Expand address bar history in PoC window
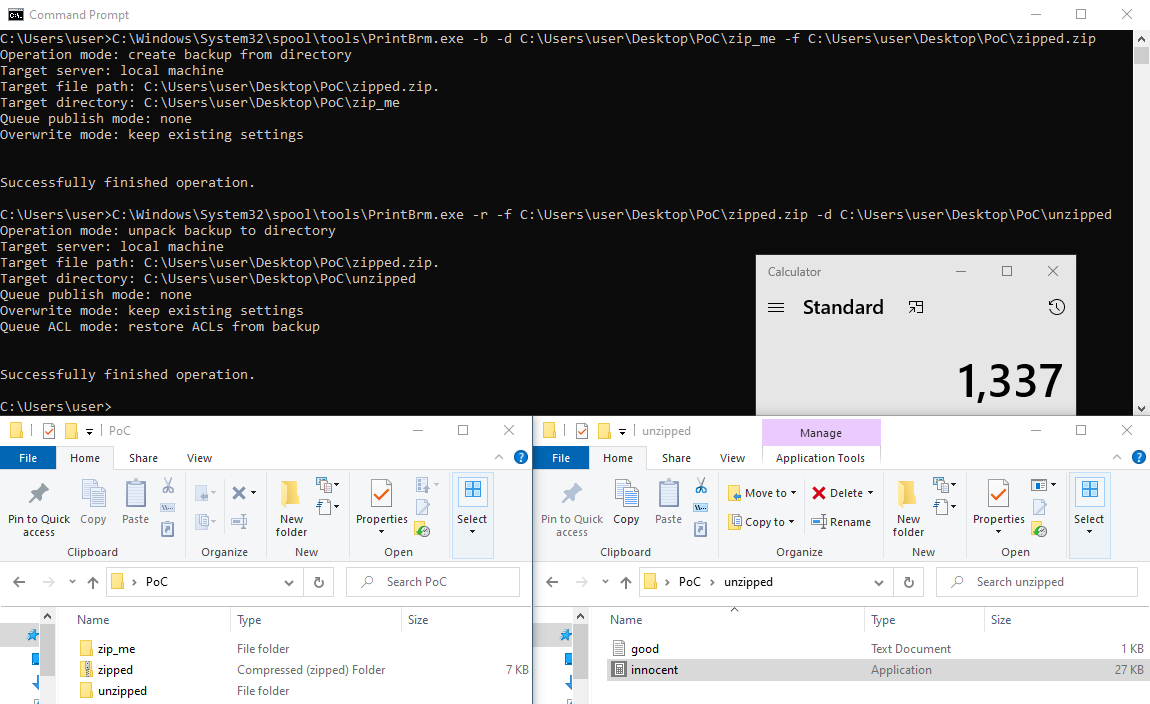This screenshot has height=704, width=1150. coord(289,582)
